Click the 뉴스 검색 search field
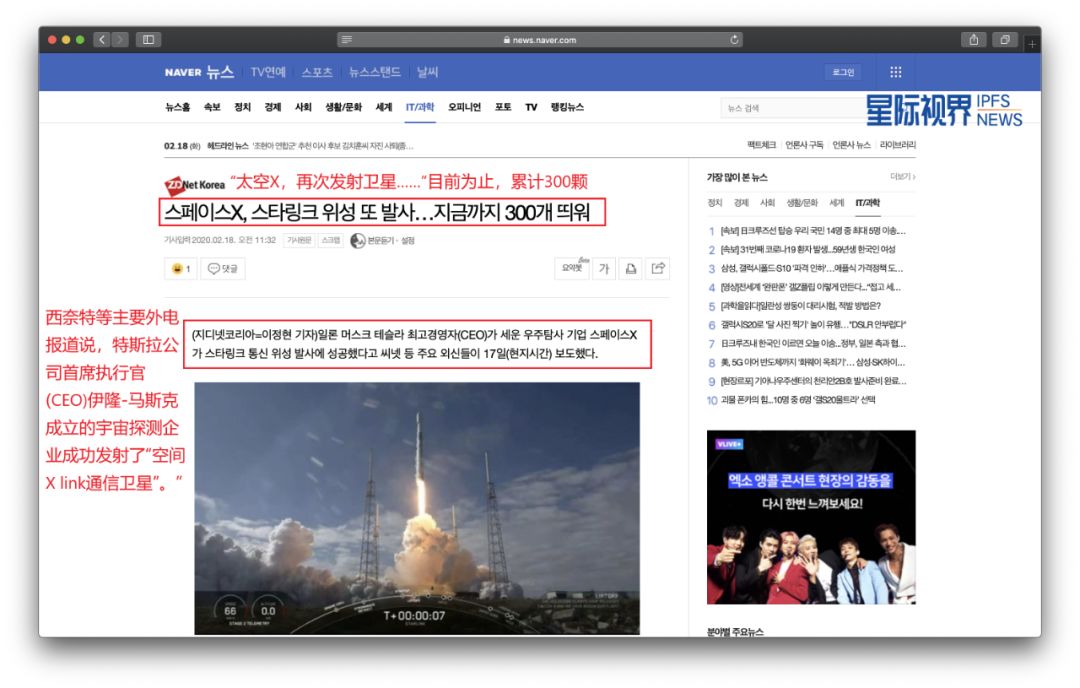Image resolution: width=1080 pixels, height=688 pixels. coord(792,108)
